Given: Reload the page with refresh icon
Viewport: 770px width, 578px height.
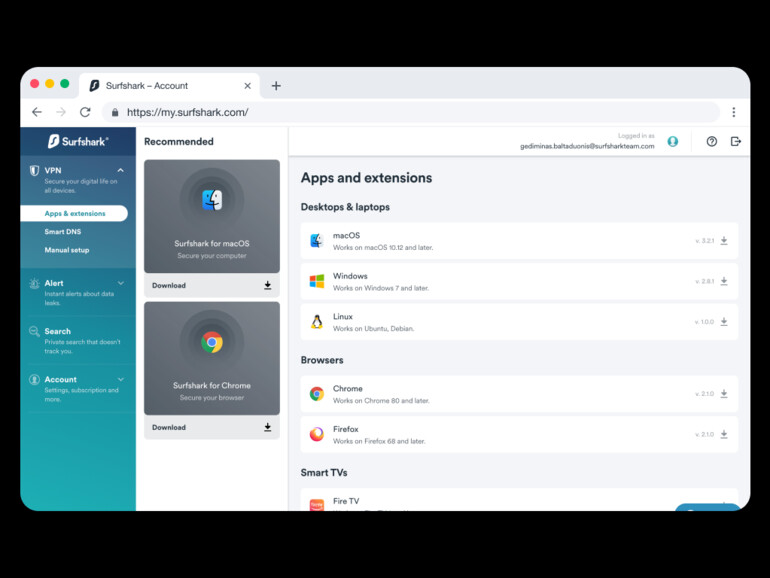Looking at the screenshot, I should point(85,112).
